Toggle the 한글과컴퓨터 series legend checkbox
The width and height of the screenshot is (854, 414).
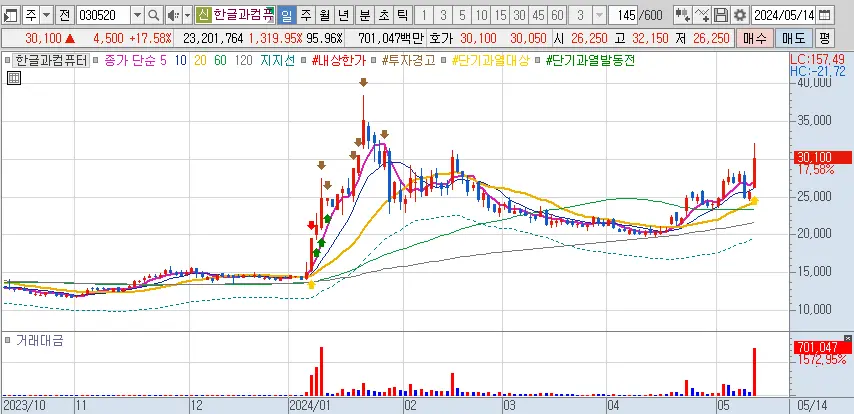point(8,60)
